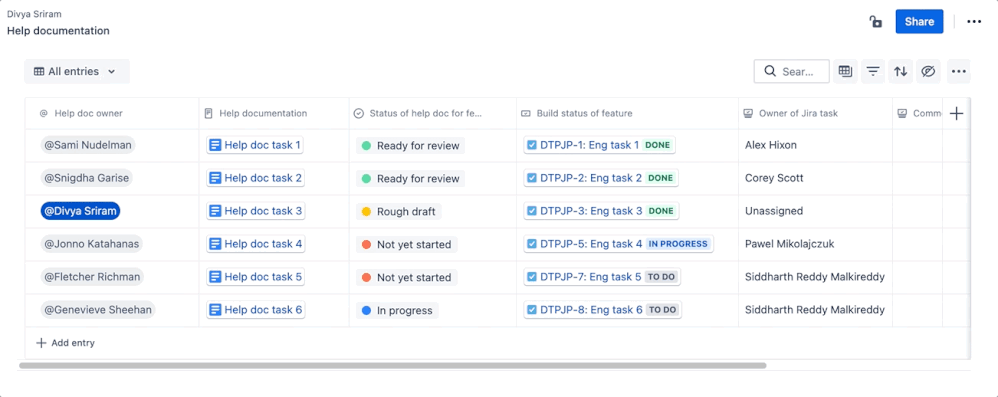
Task: Click the Divya Sriram breadcrumb text
Action: click(x=34, y=14)
